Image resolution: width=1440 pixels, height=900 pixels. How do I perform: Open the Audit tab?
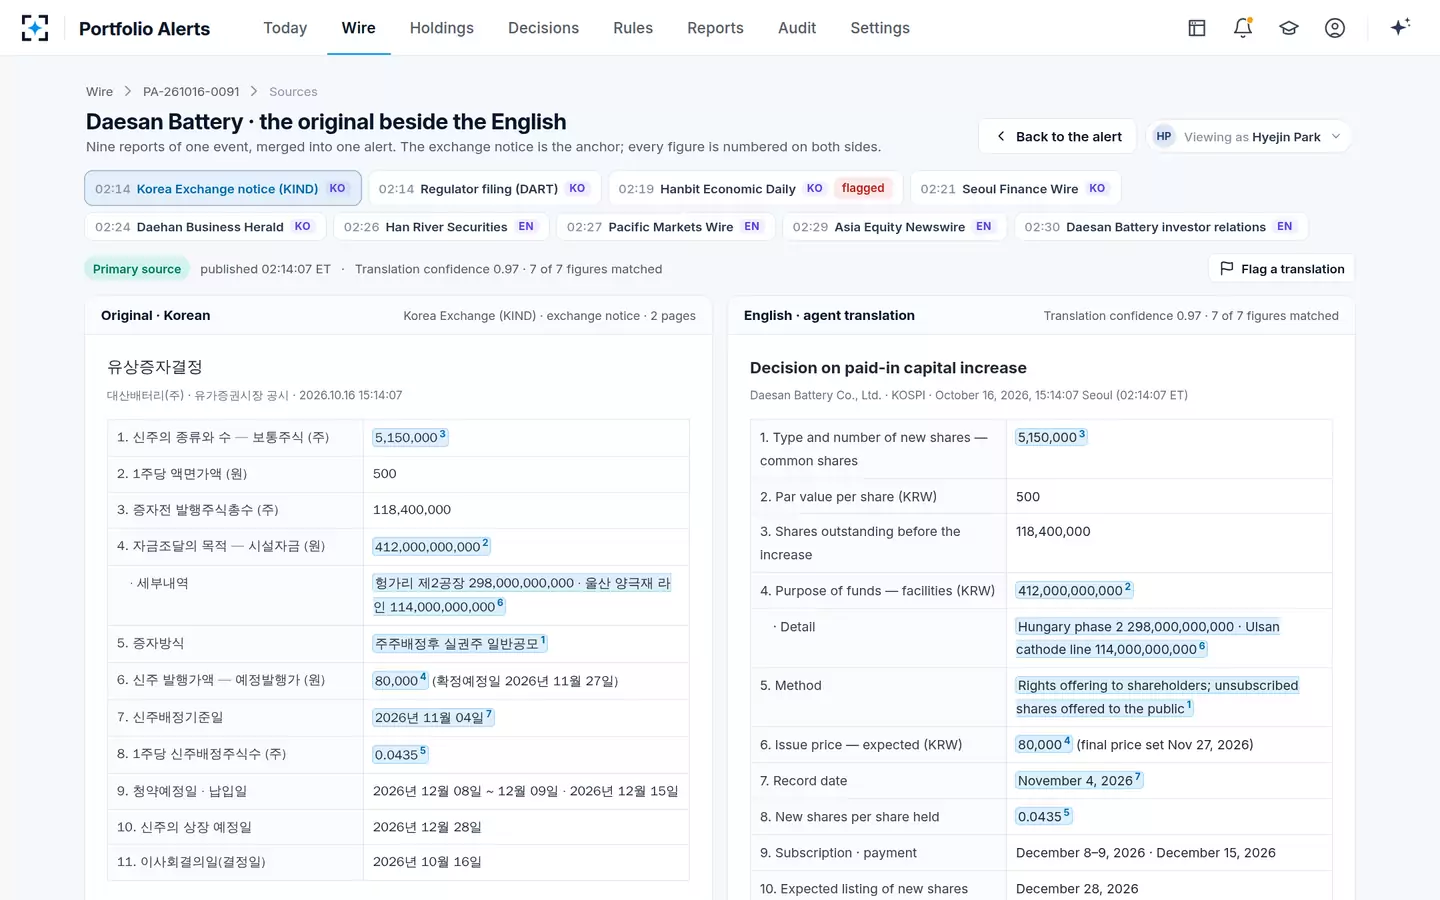[x=797, y=28]
